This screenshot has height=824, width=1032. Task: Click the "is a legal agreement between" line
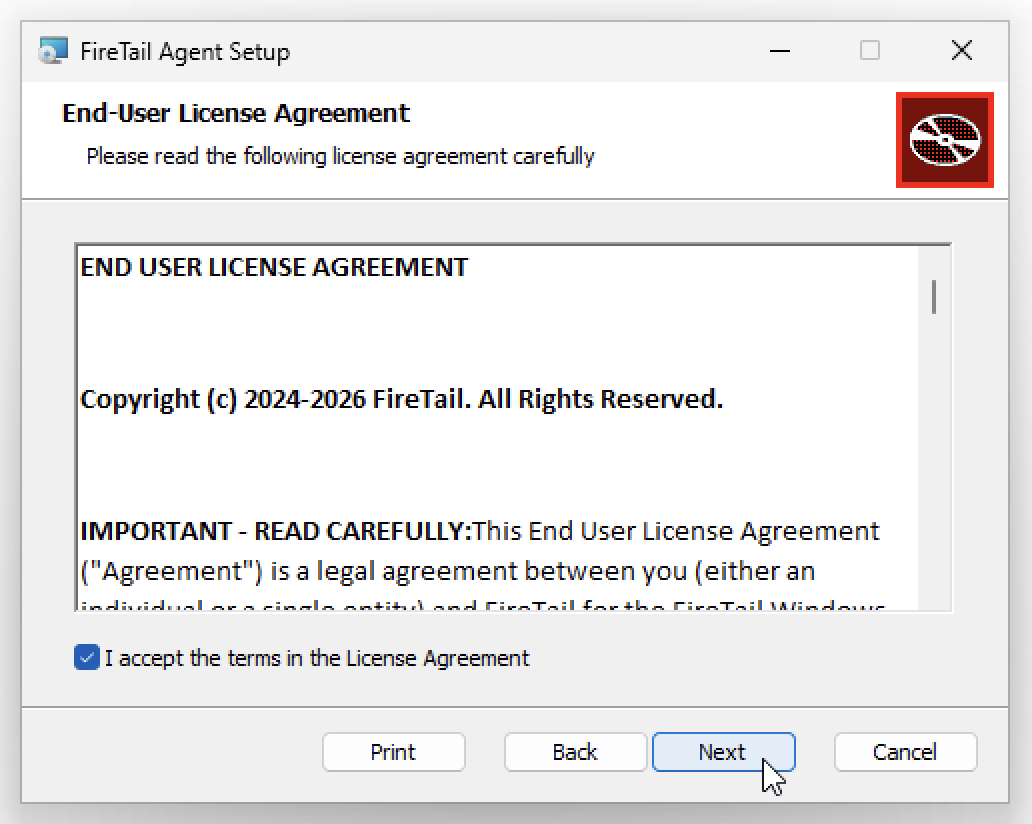pyautogui.click(x=447, y=571)
